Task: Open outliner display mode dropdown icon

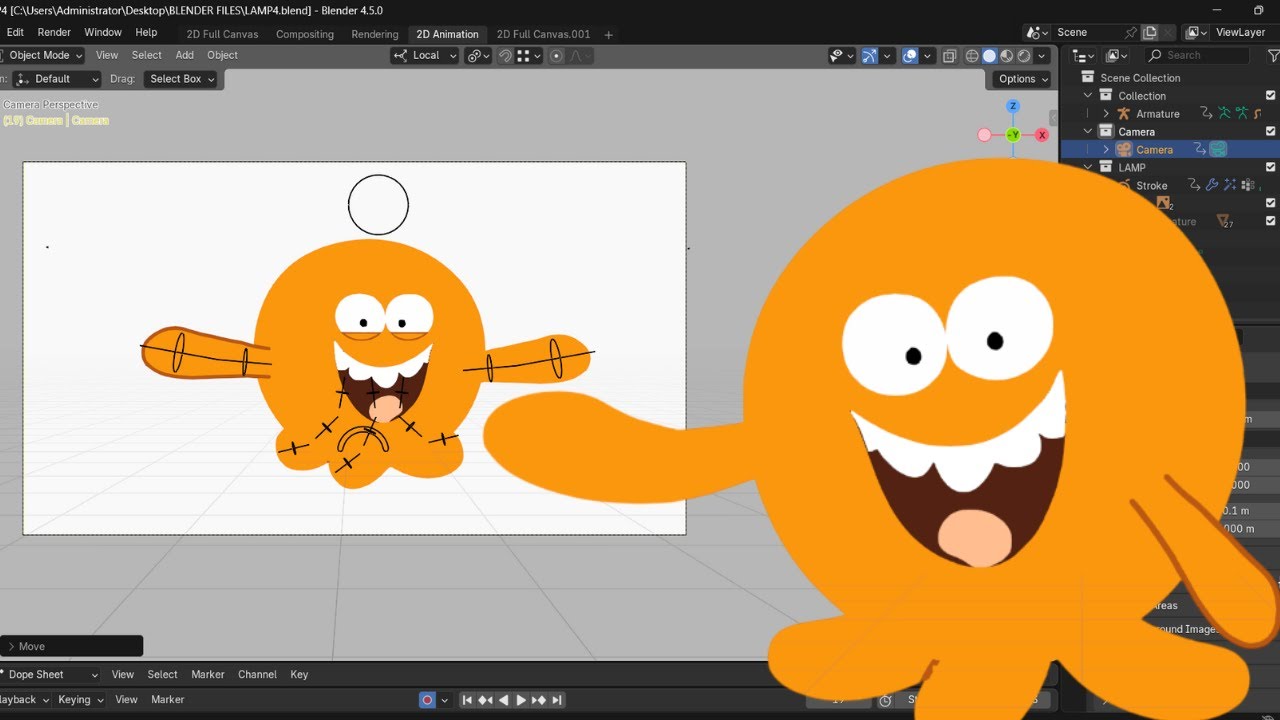Action: [x=1116, y=56]
